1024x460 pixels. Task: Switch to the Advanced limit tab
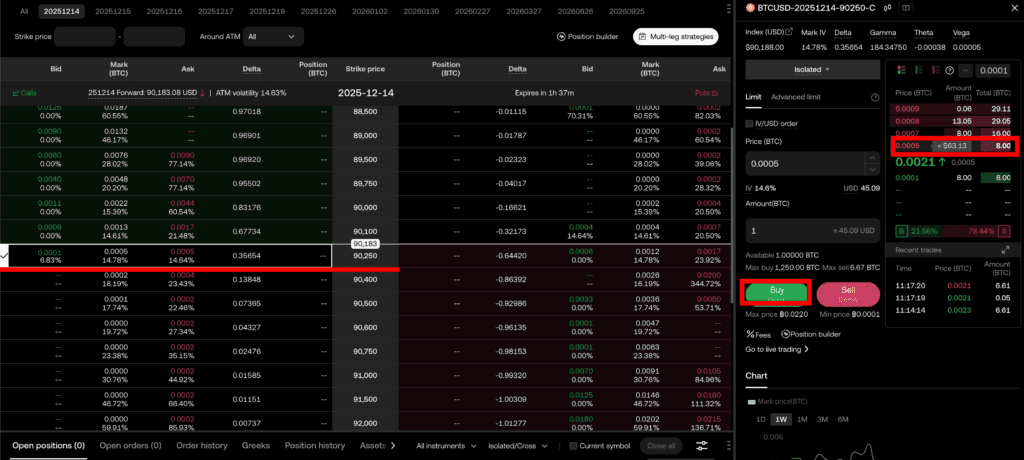(x=796, y=97)
